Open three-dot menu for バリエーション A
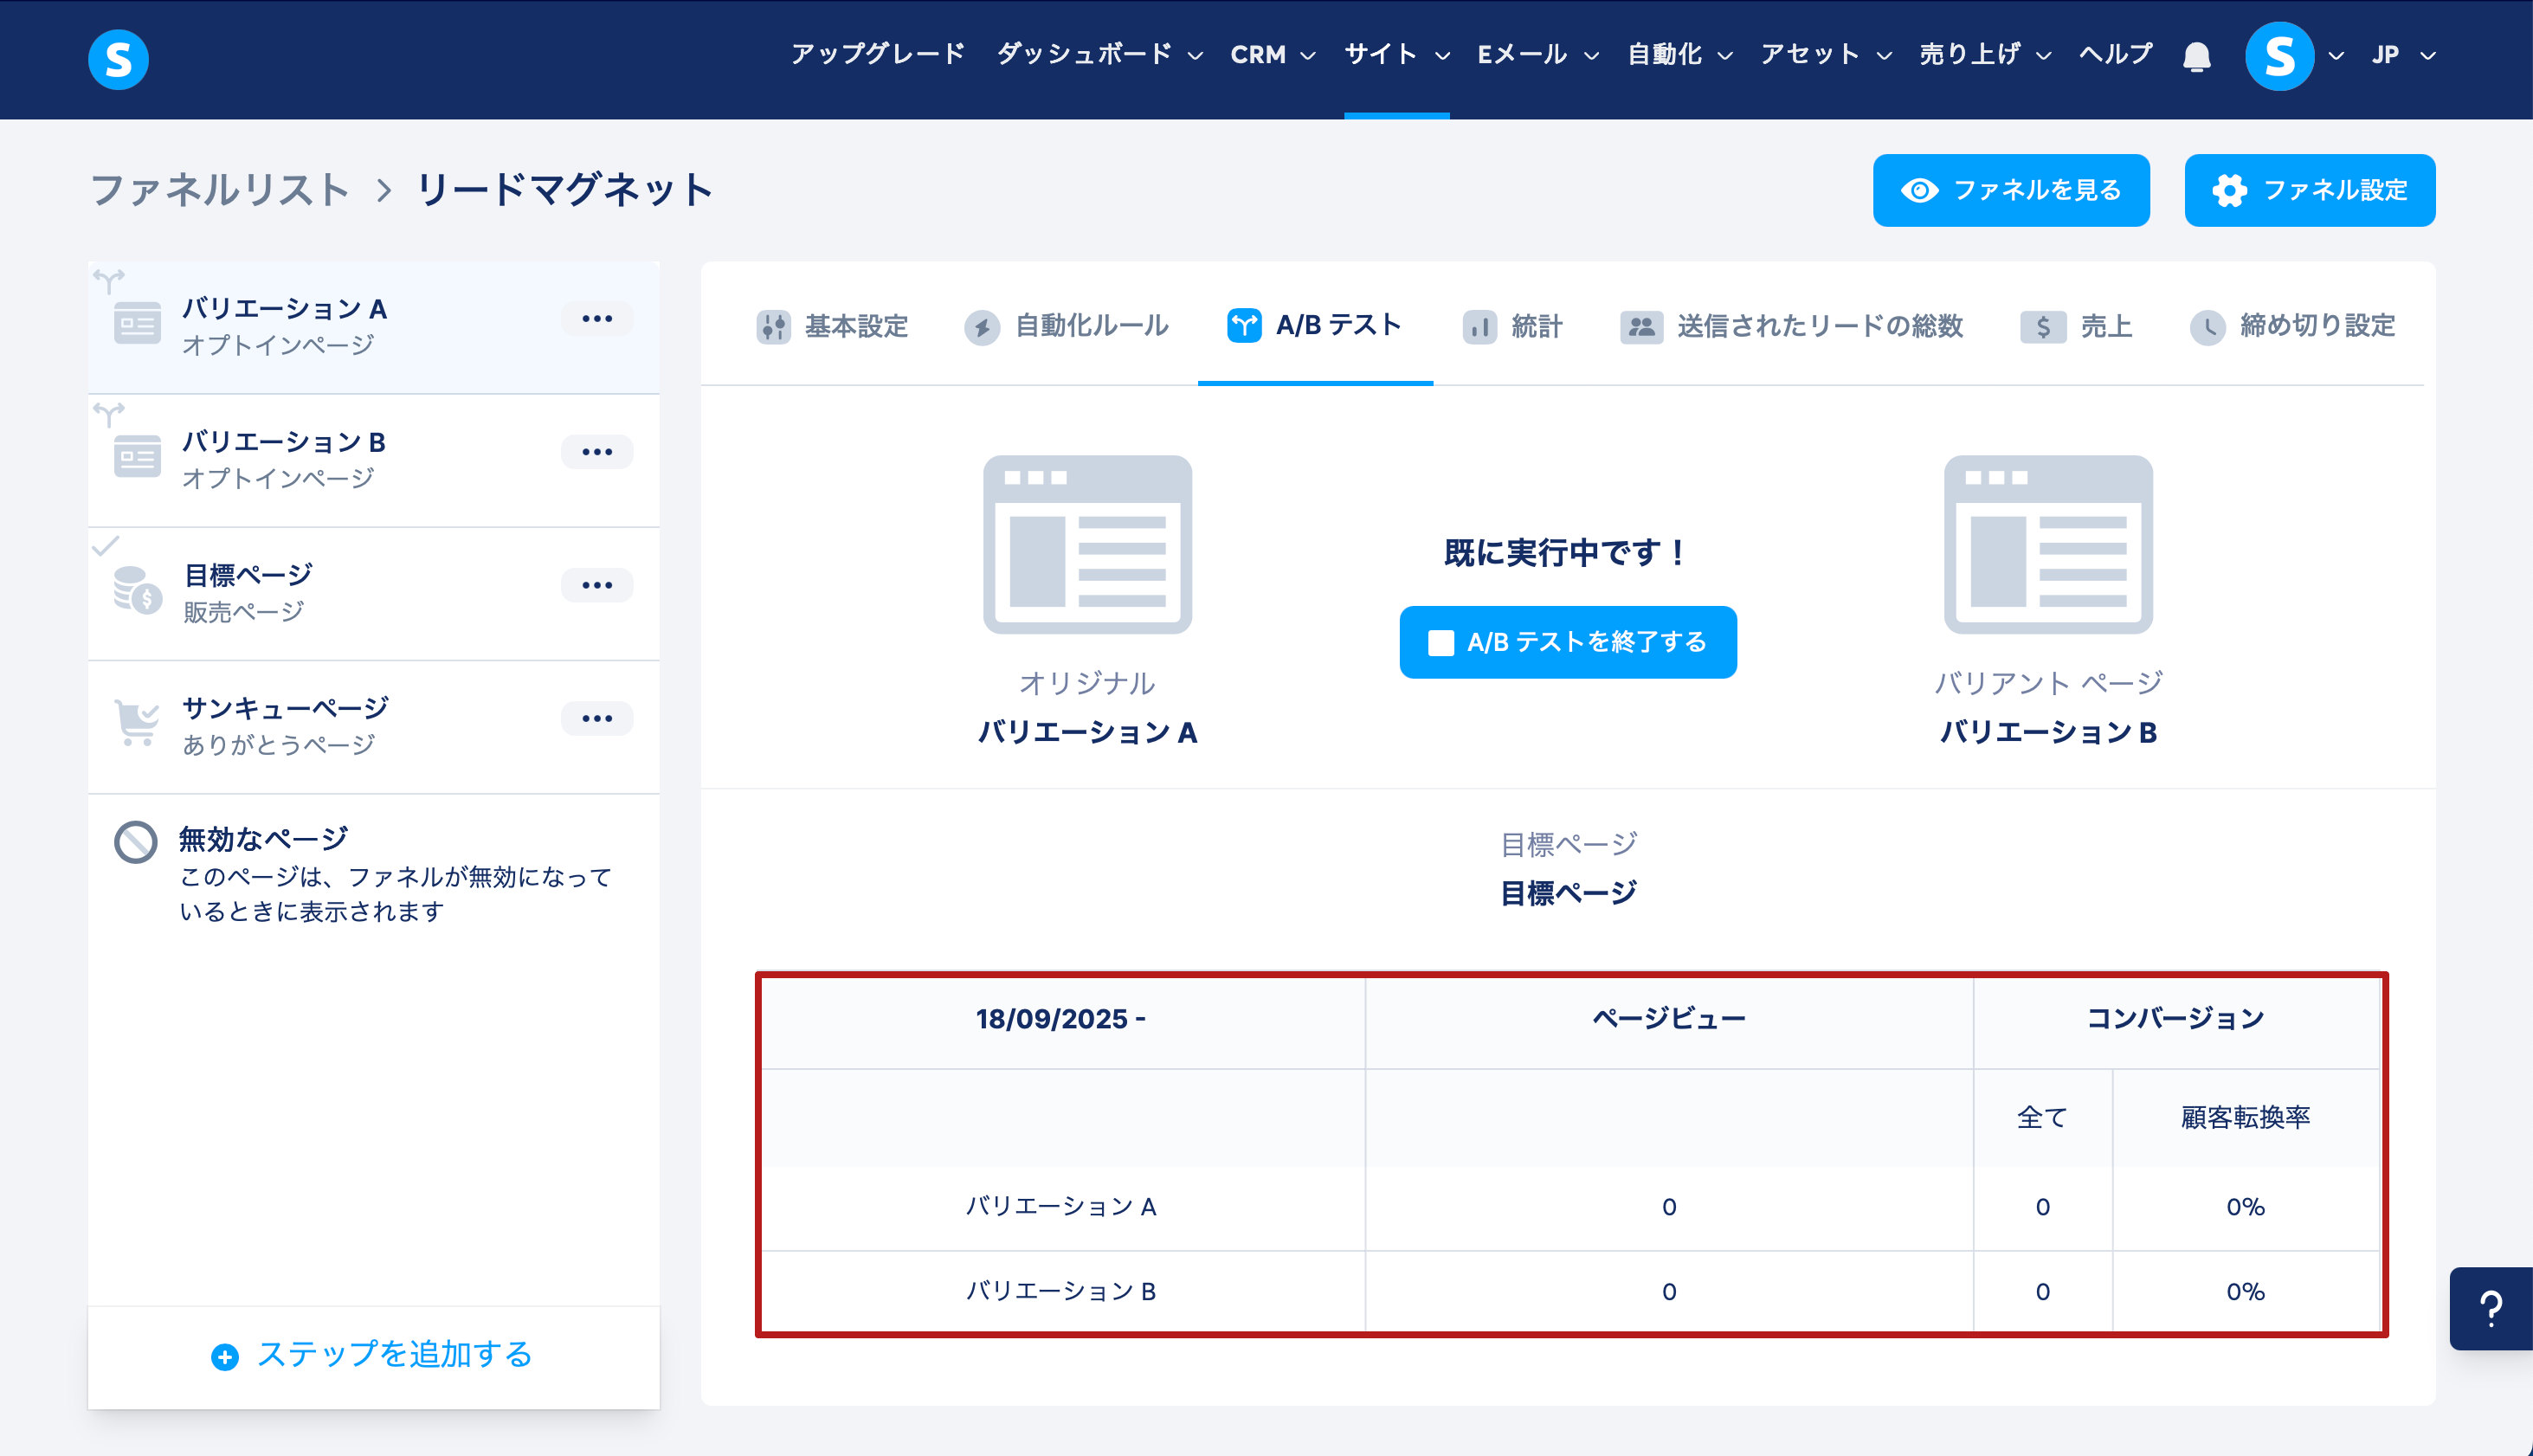The height and width of the screenshot is (1456, 2533). coord(597,319)
